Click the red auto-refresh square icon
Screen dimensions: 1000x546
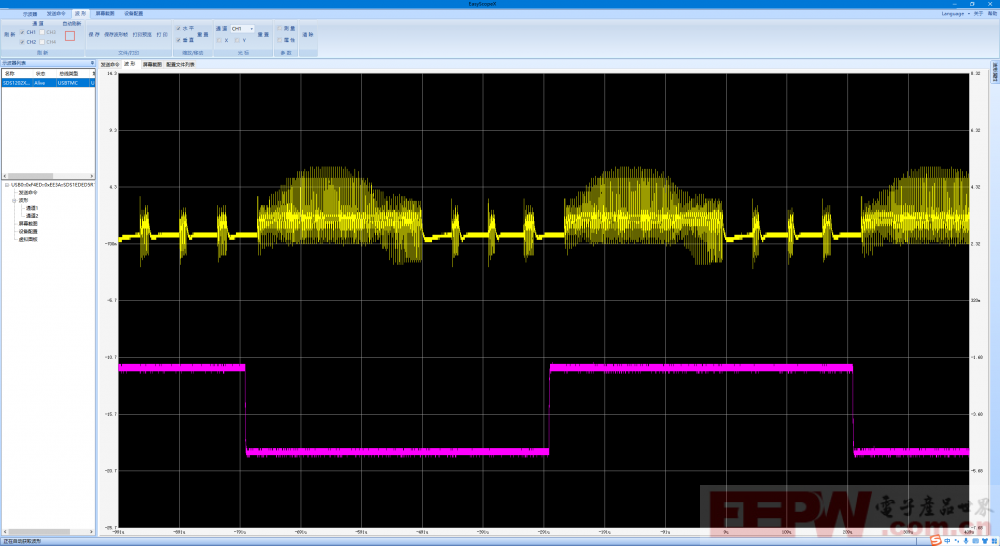pos(70,36)
